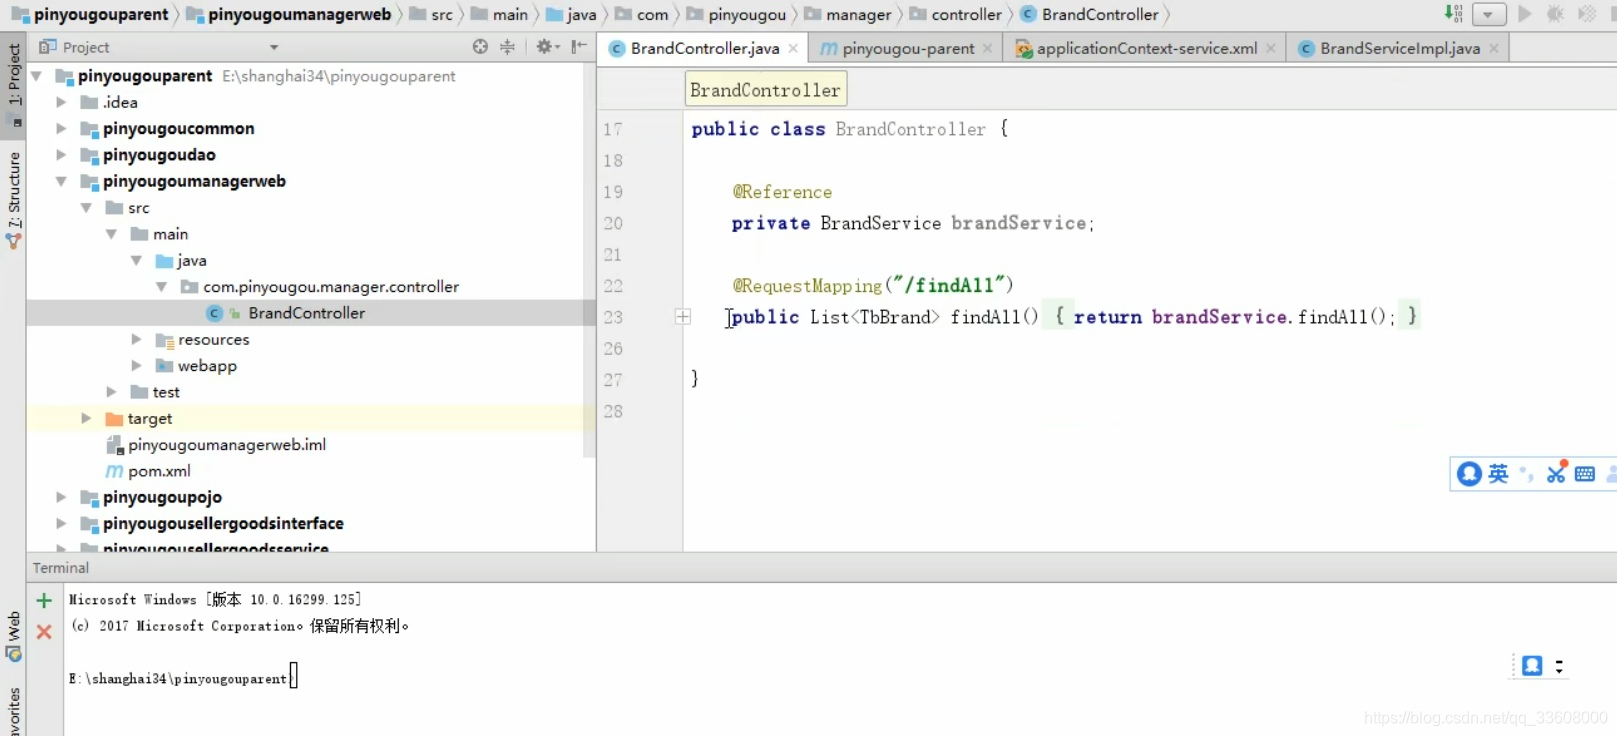1617x736 pixels.
Task: Click the Debug bug icon
Action: click(x=1555, y=14)
